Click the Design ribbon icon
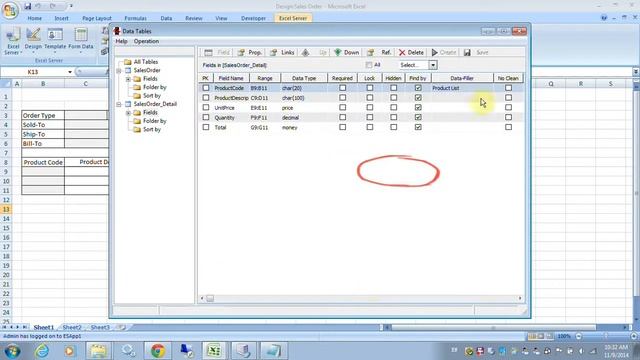 (33, 39)
